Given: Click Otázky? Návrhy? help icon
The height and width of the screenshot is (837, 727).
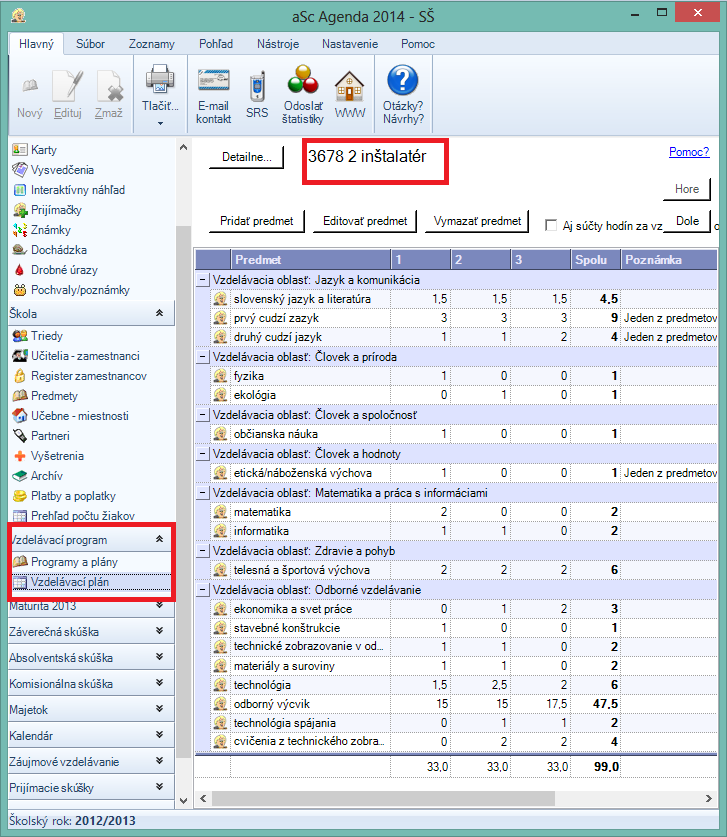Looking at the screenshot, I should tap(403, 80).
